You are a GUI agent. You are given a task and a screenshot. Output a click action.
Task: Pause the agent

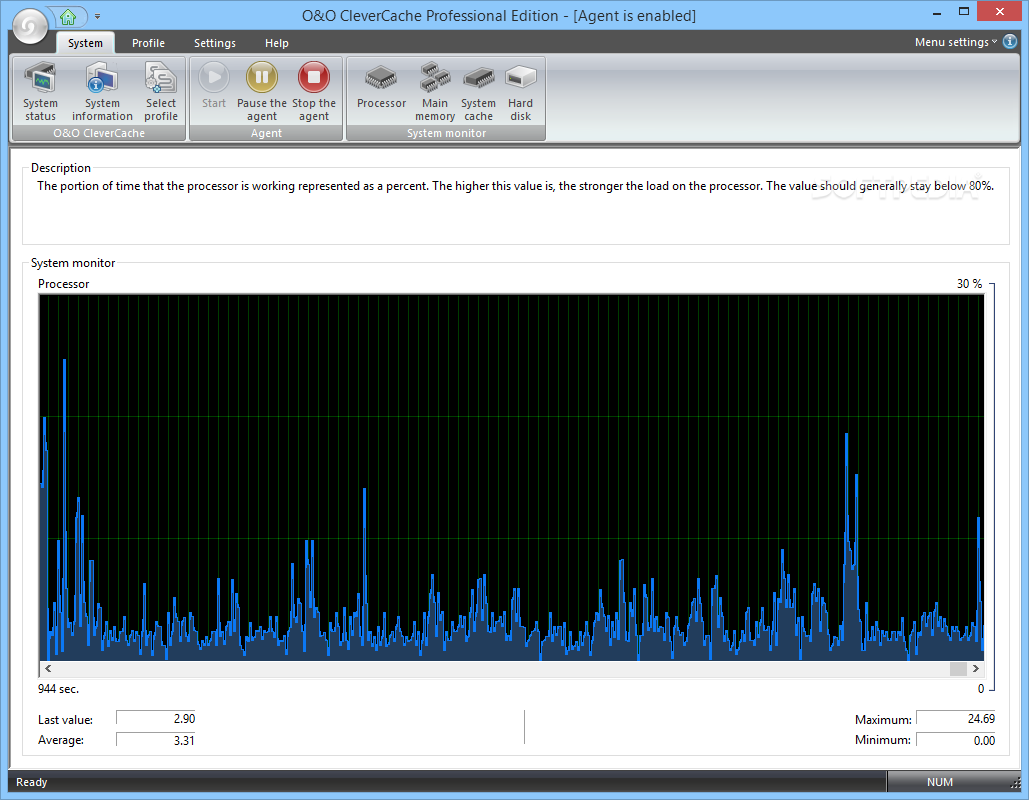262,91
